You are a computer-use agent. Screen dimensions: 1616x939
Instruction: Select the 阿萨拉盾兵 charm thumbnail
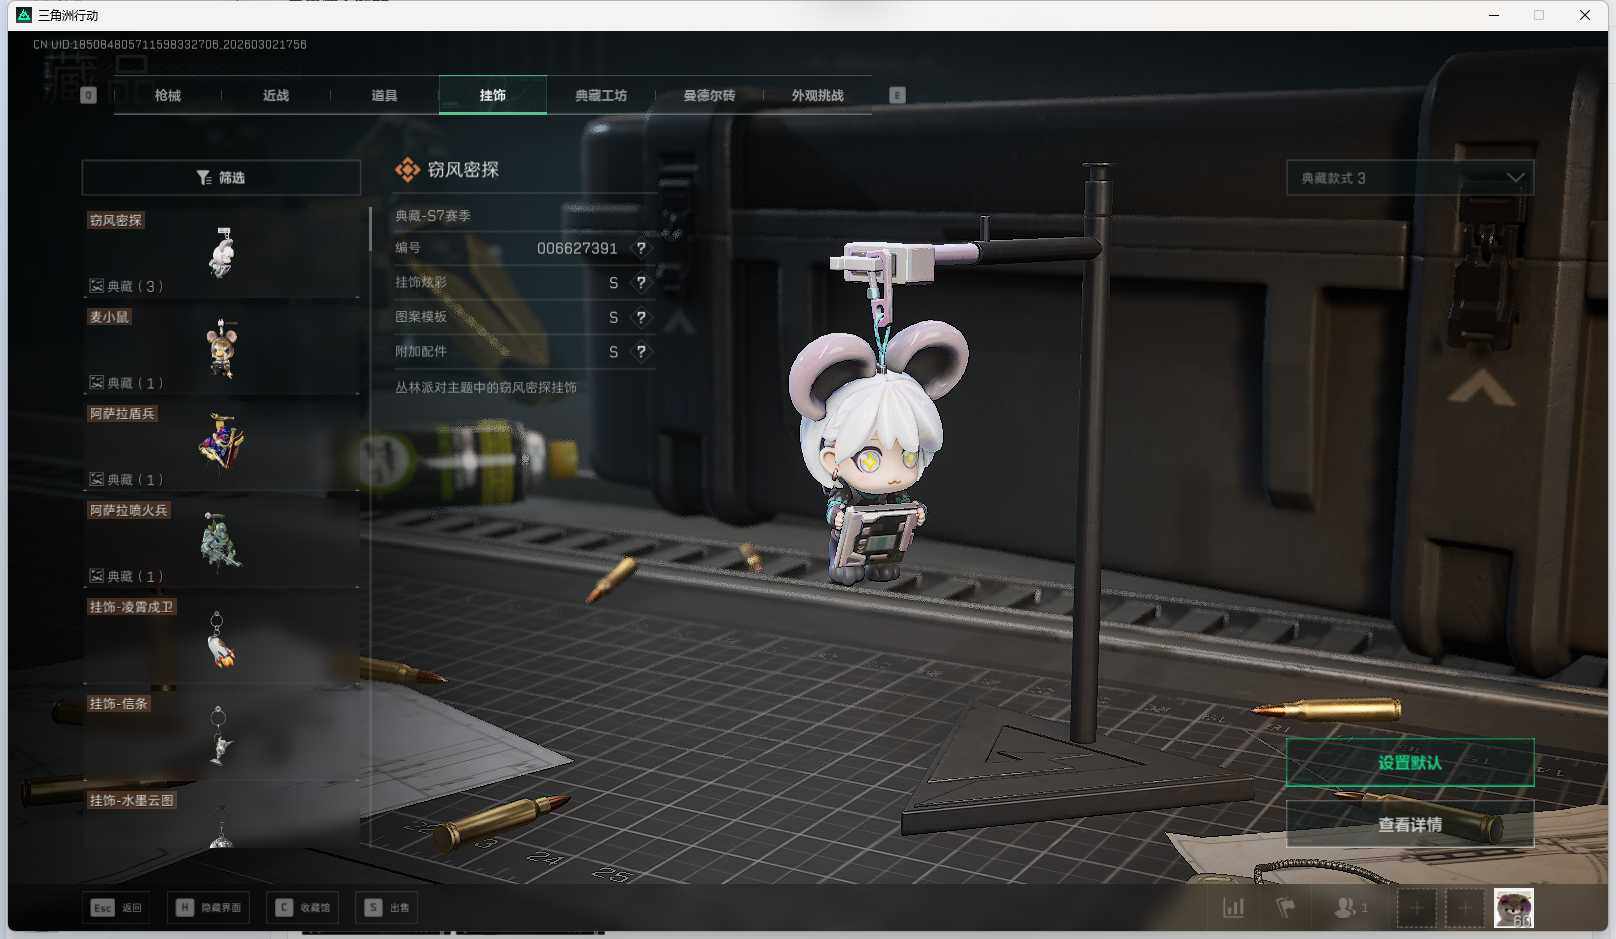(221, 441)
